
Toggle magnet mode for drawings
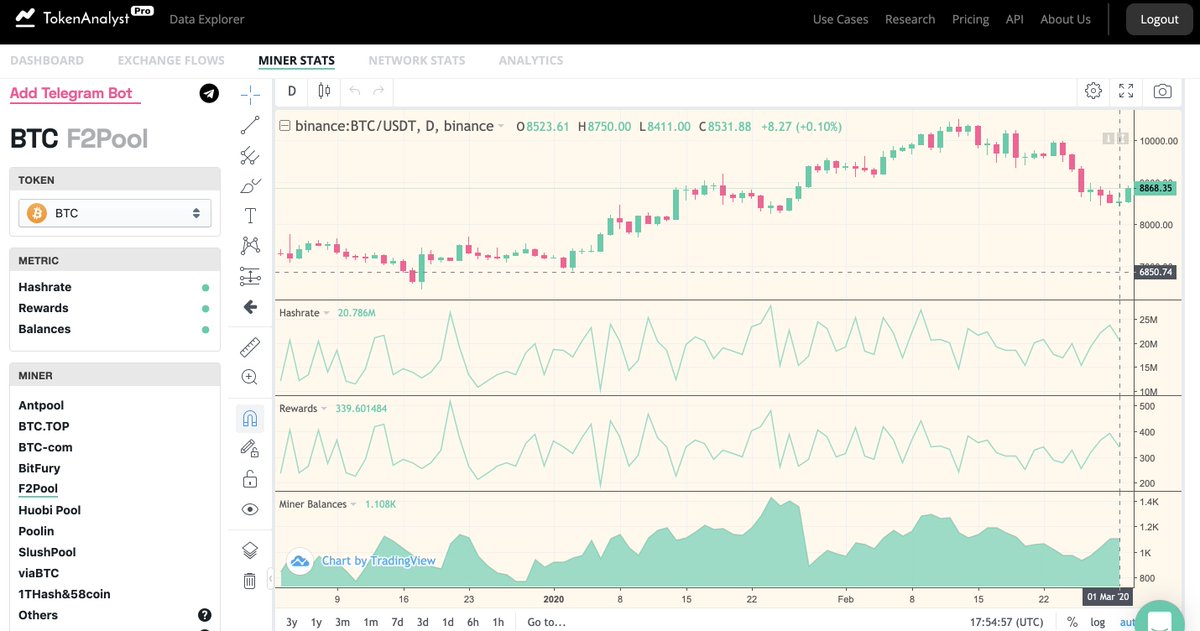click(x=250, y=418)
